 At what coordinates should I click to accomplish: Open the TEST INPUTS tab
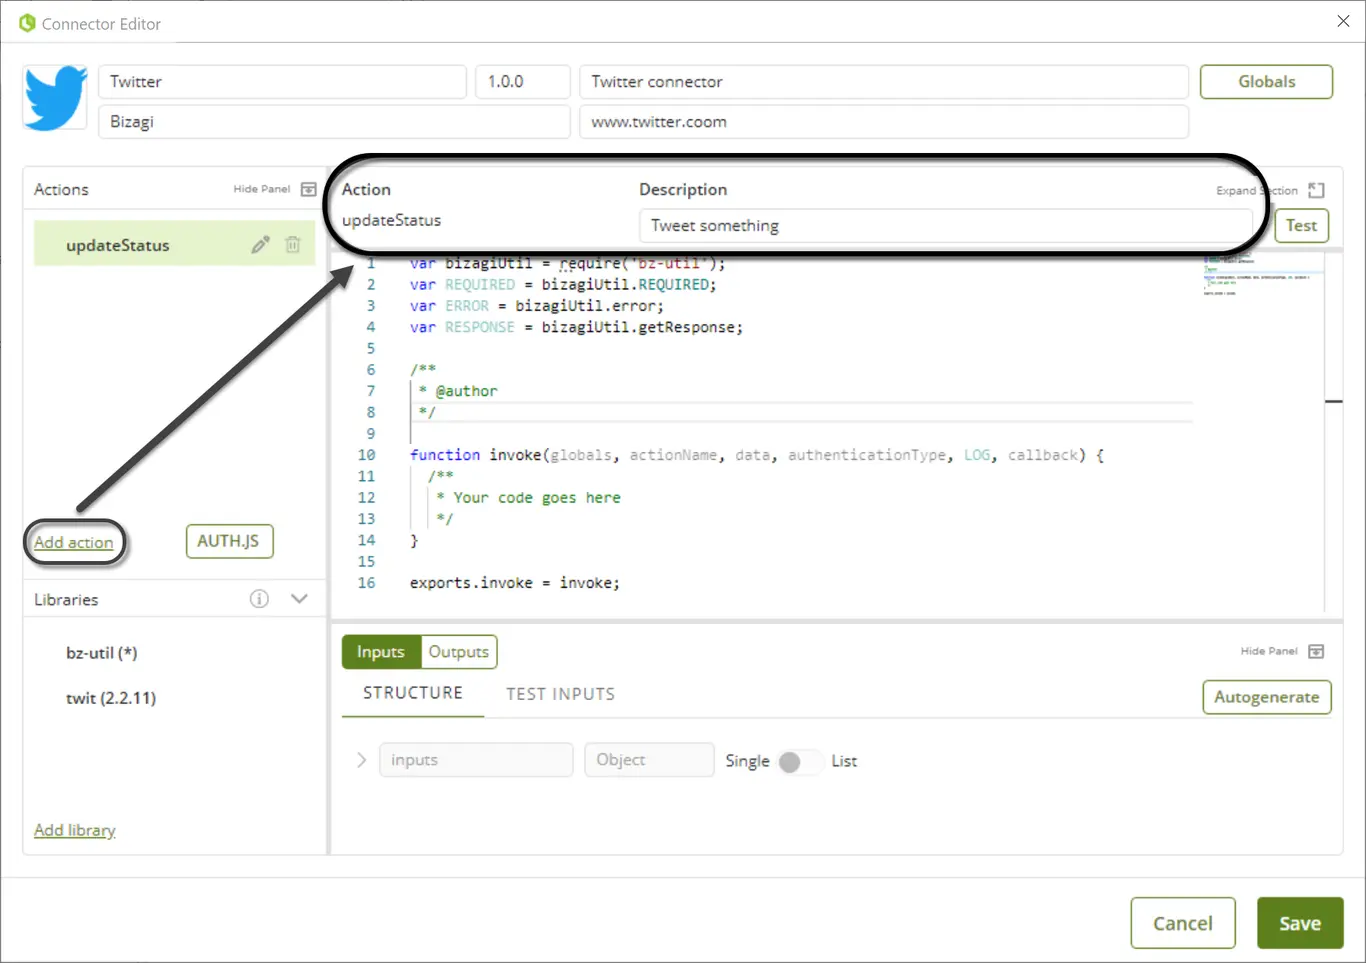[560, 694]
